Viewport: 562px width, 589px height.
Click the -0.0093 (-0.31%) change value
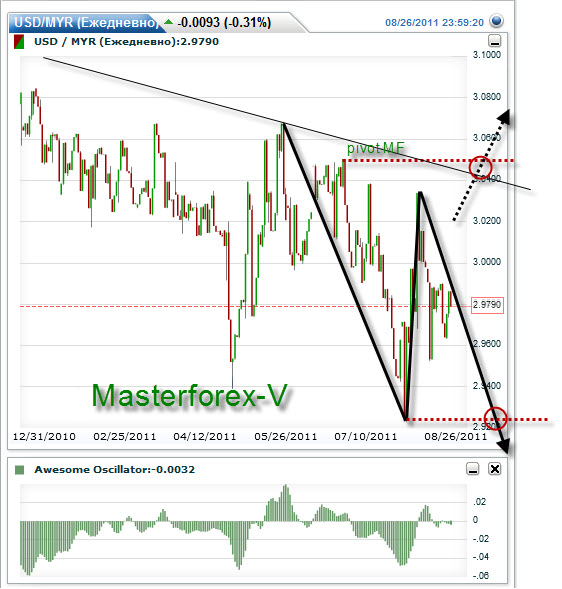[224, 22]
